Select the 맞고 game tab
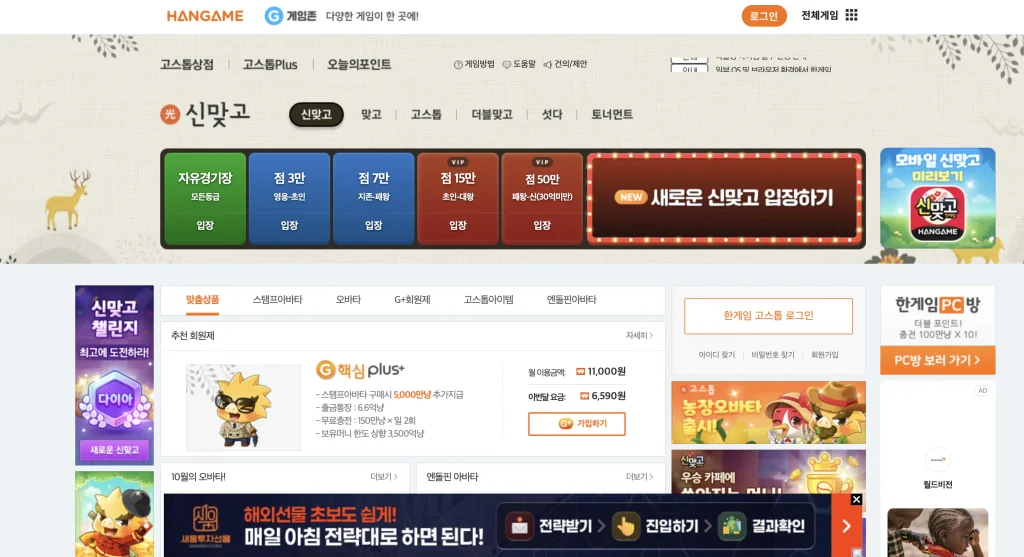This screenshot has height=557, width=1024. tap(371, 114)
